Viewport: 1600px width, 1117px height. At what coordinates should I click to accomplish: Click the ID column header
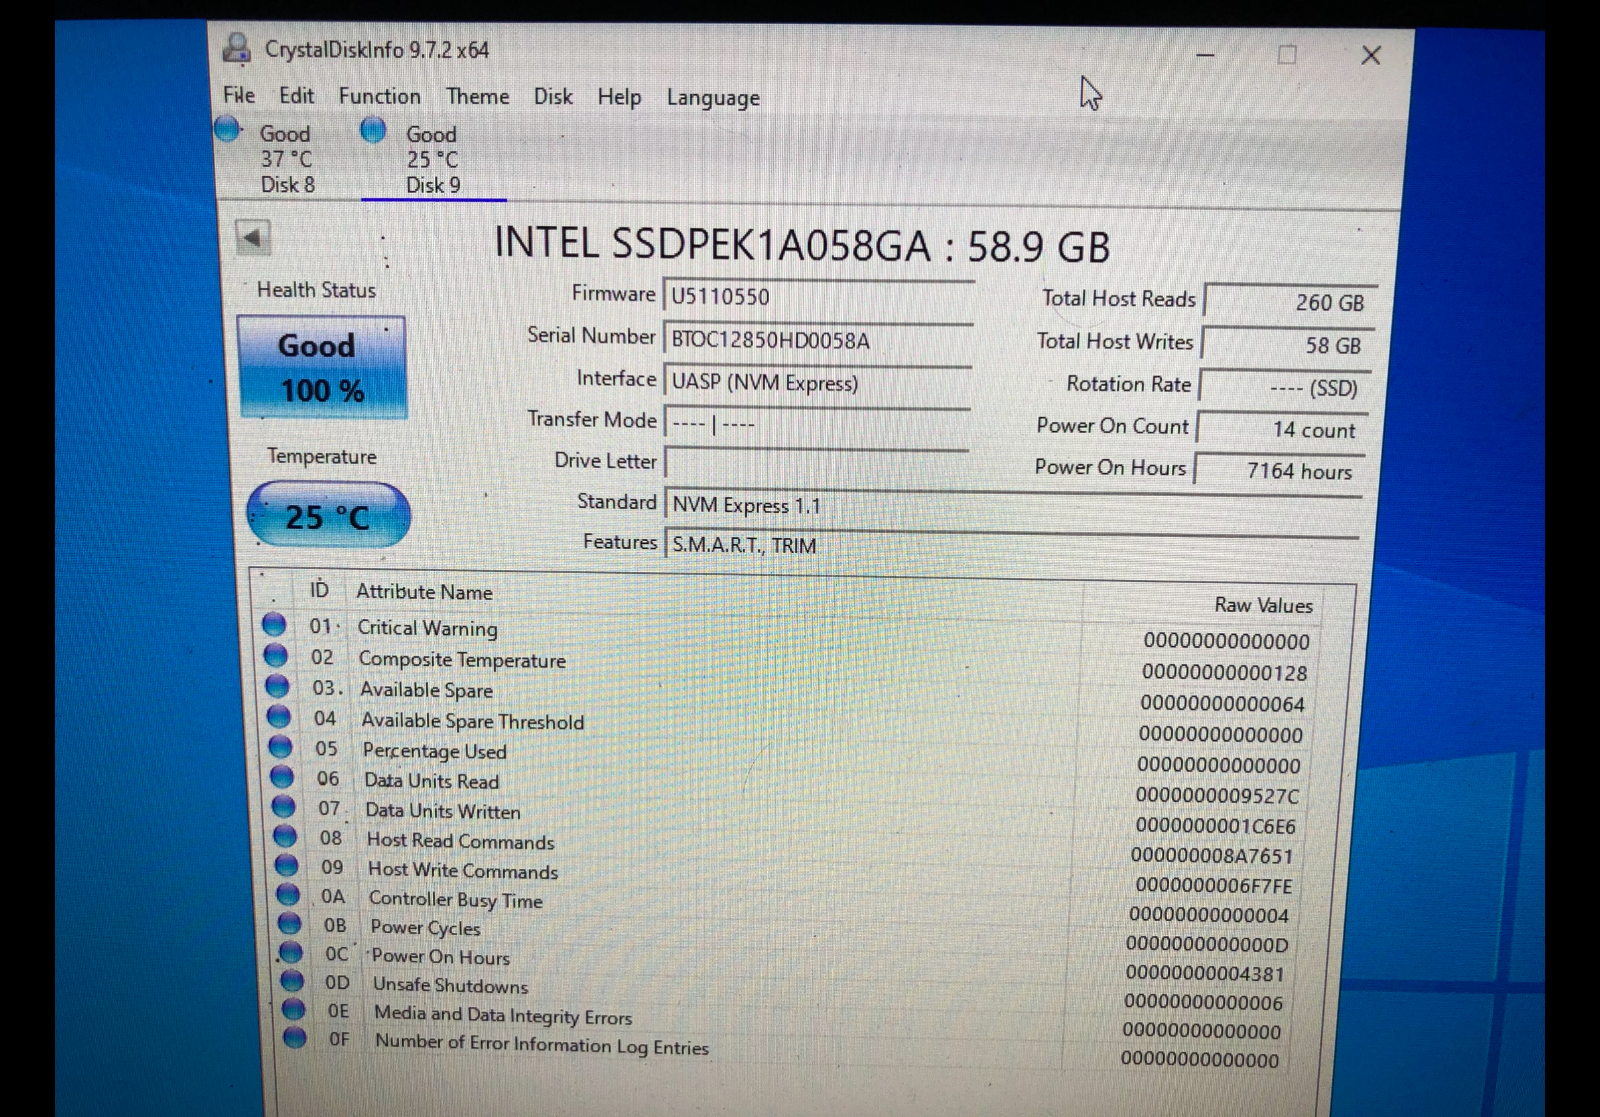(x=319, y=590)
